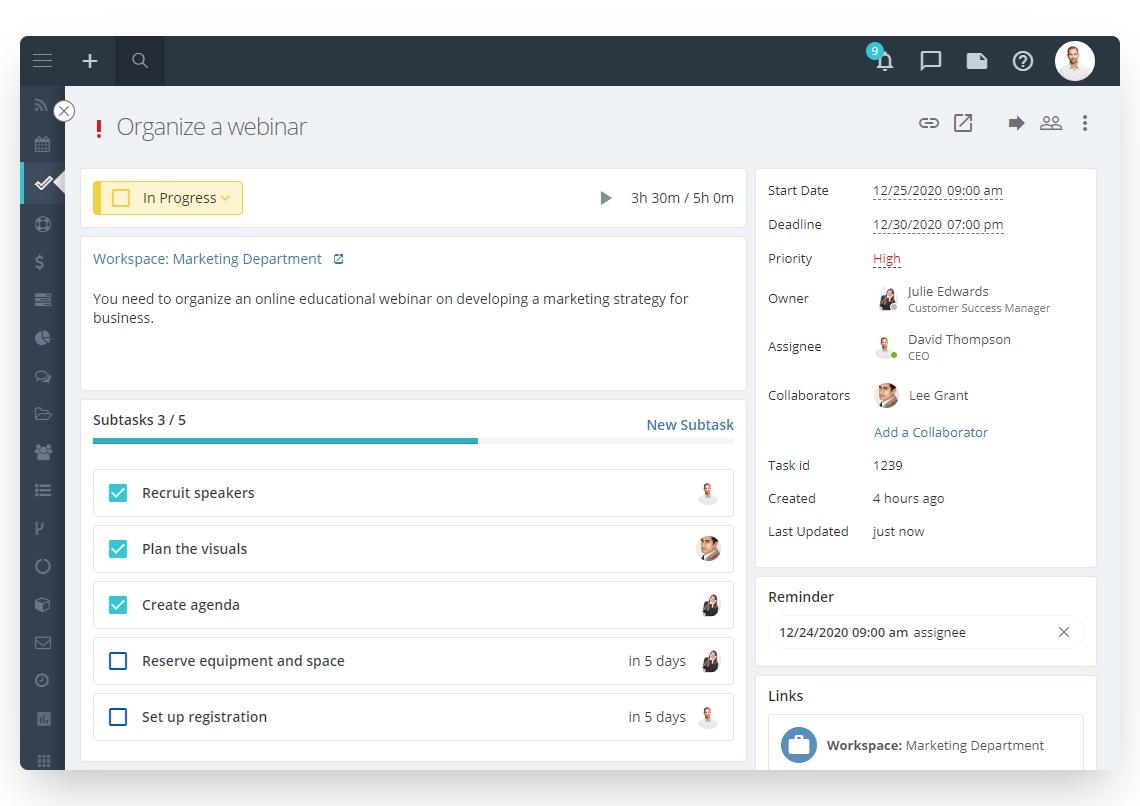Click assignee avatar on Plan the visuals row
This screenshot has width=1140, height=806.
[708, 549]
